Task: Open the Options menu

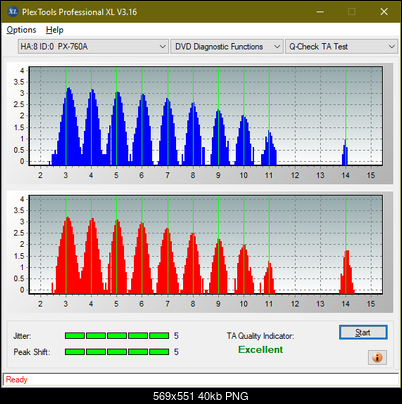Action: pyautogui.click(x=21, y=30)
